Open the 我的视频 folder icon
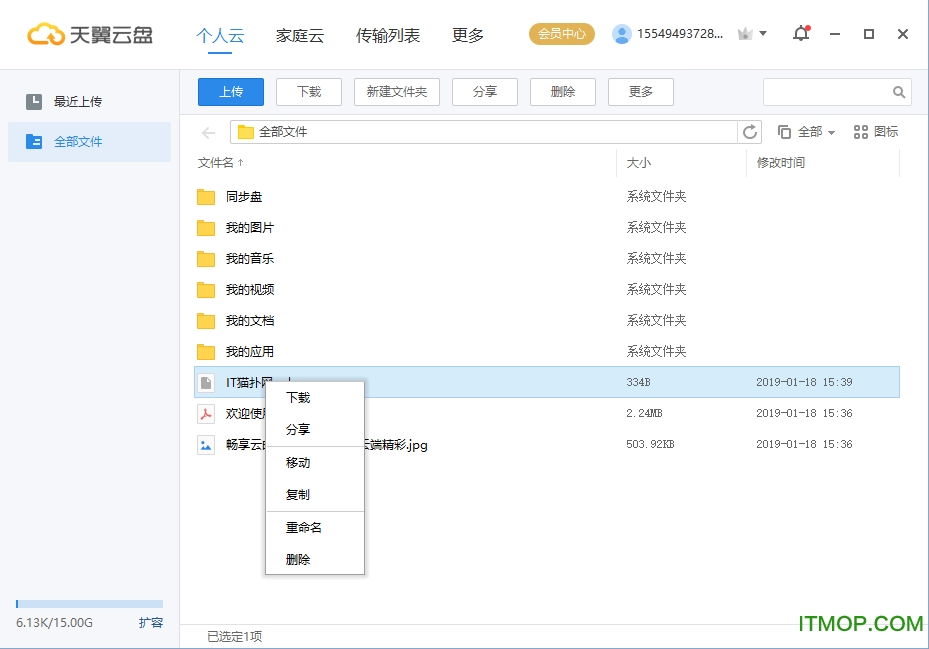 point(206,290)
